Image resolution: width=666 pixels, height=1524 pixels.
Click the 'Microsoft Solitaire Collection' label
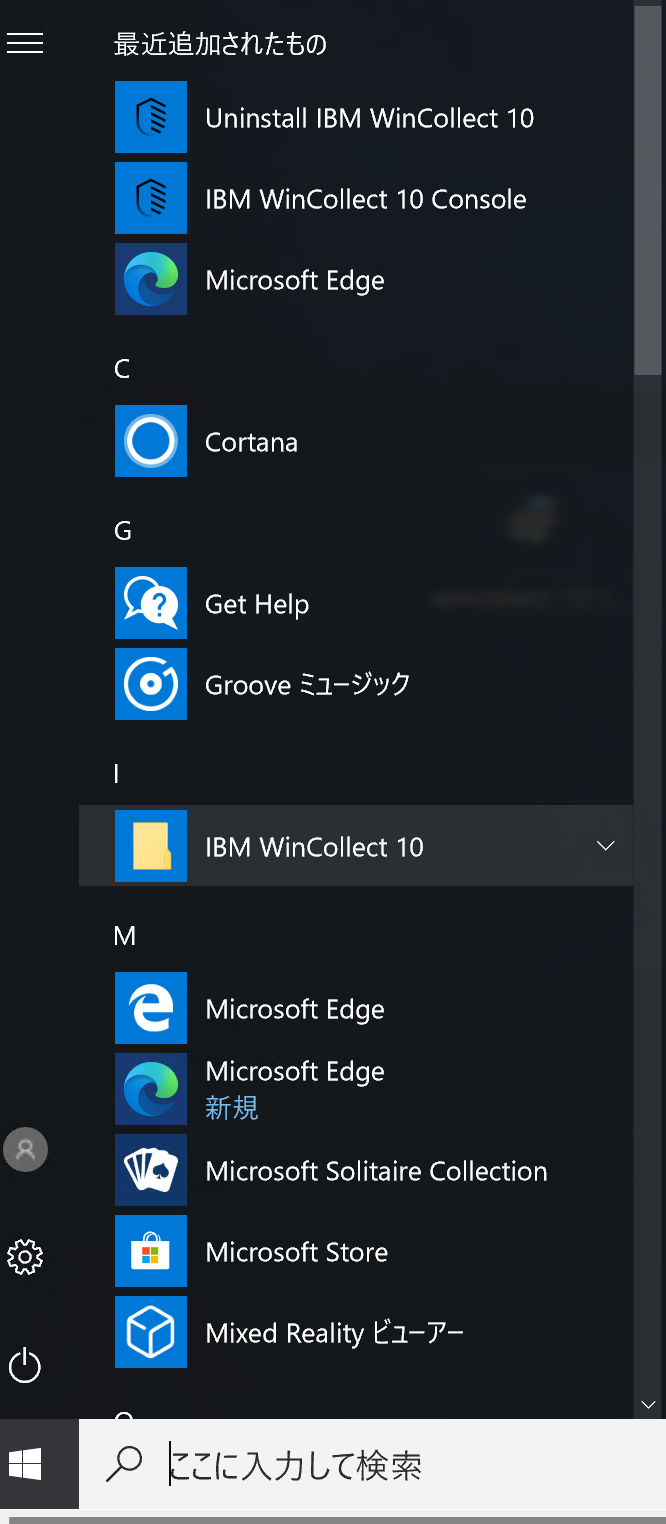[376, 1171]
